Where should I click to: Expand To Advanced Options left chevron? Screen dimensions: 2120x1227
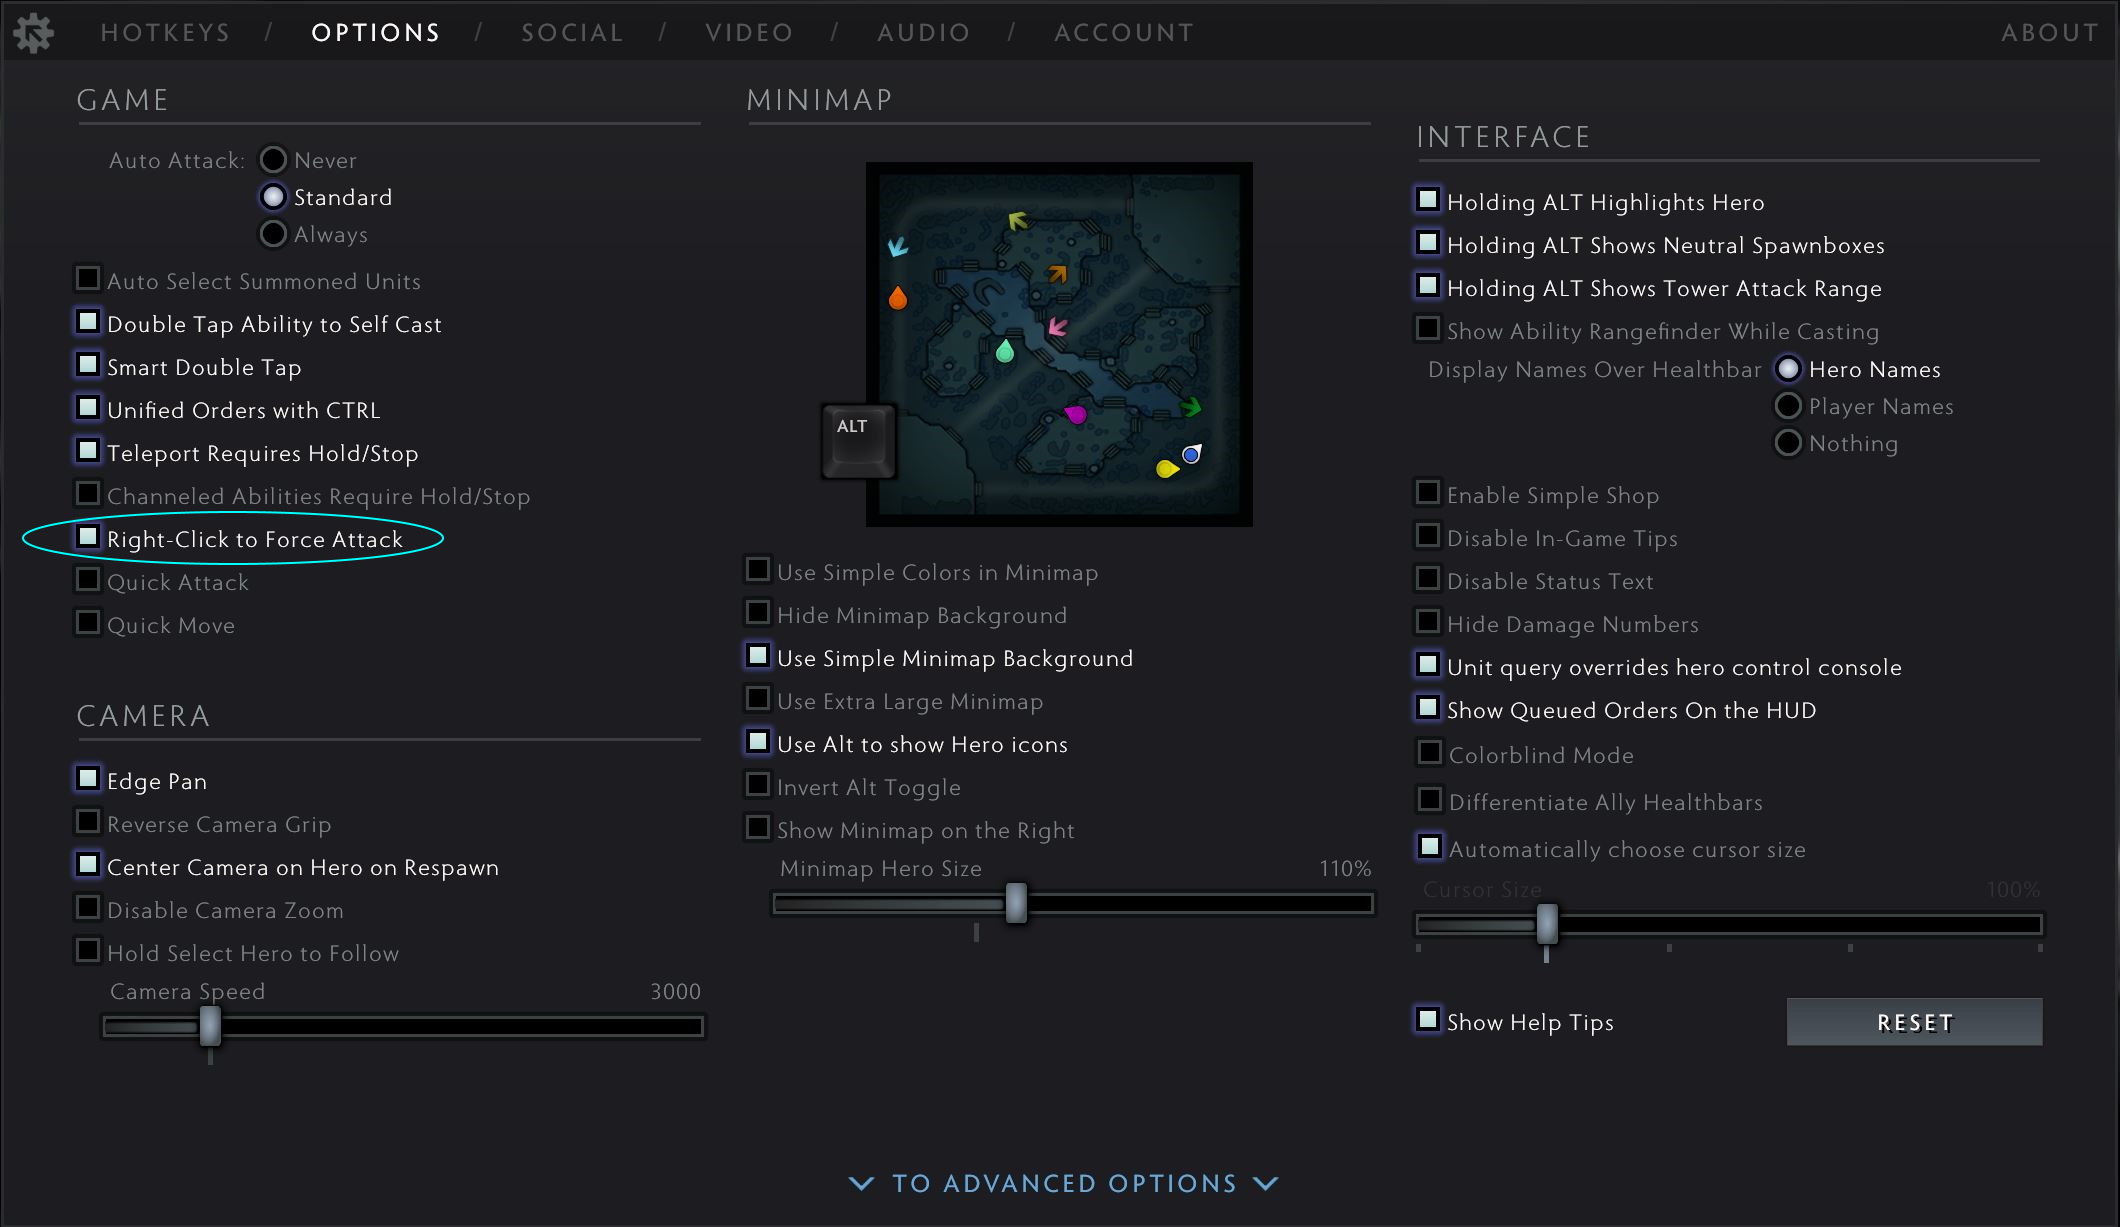coord(861,1183)
